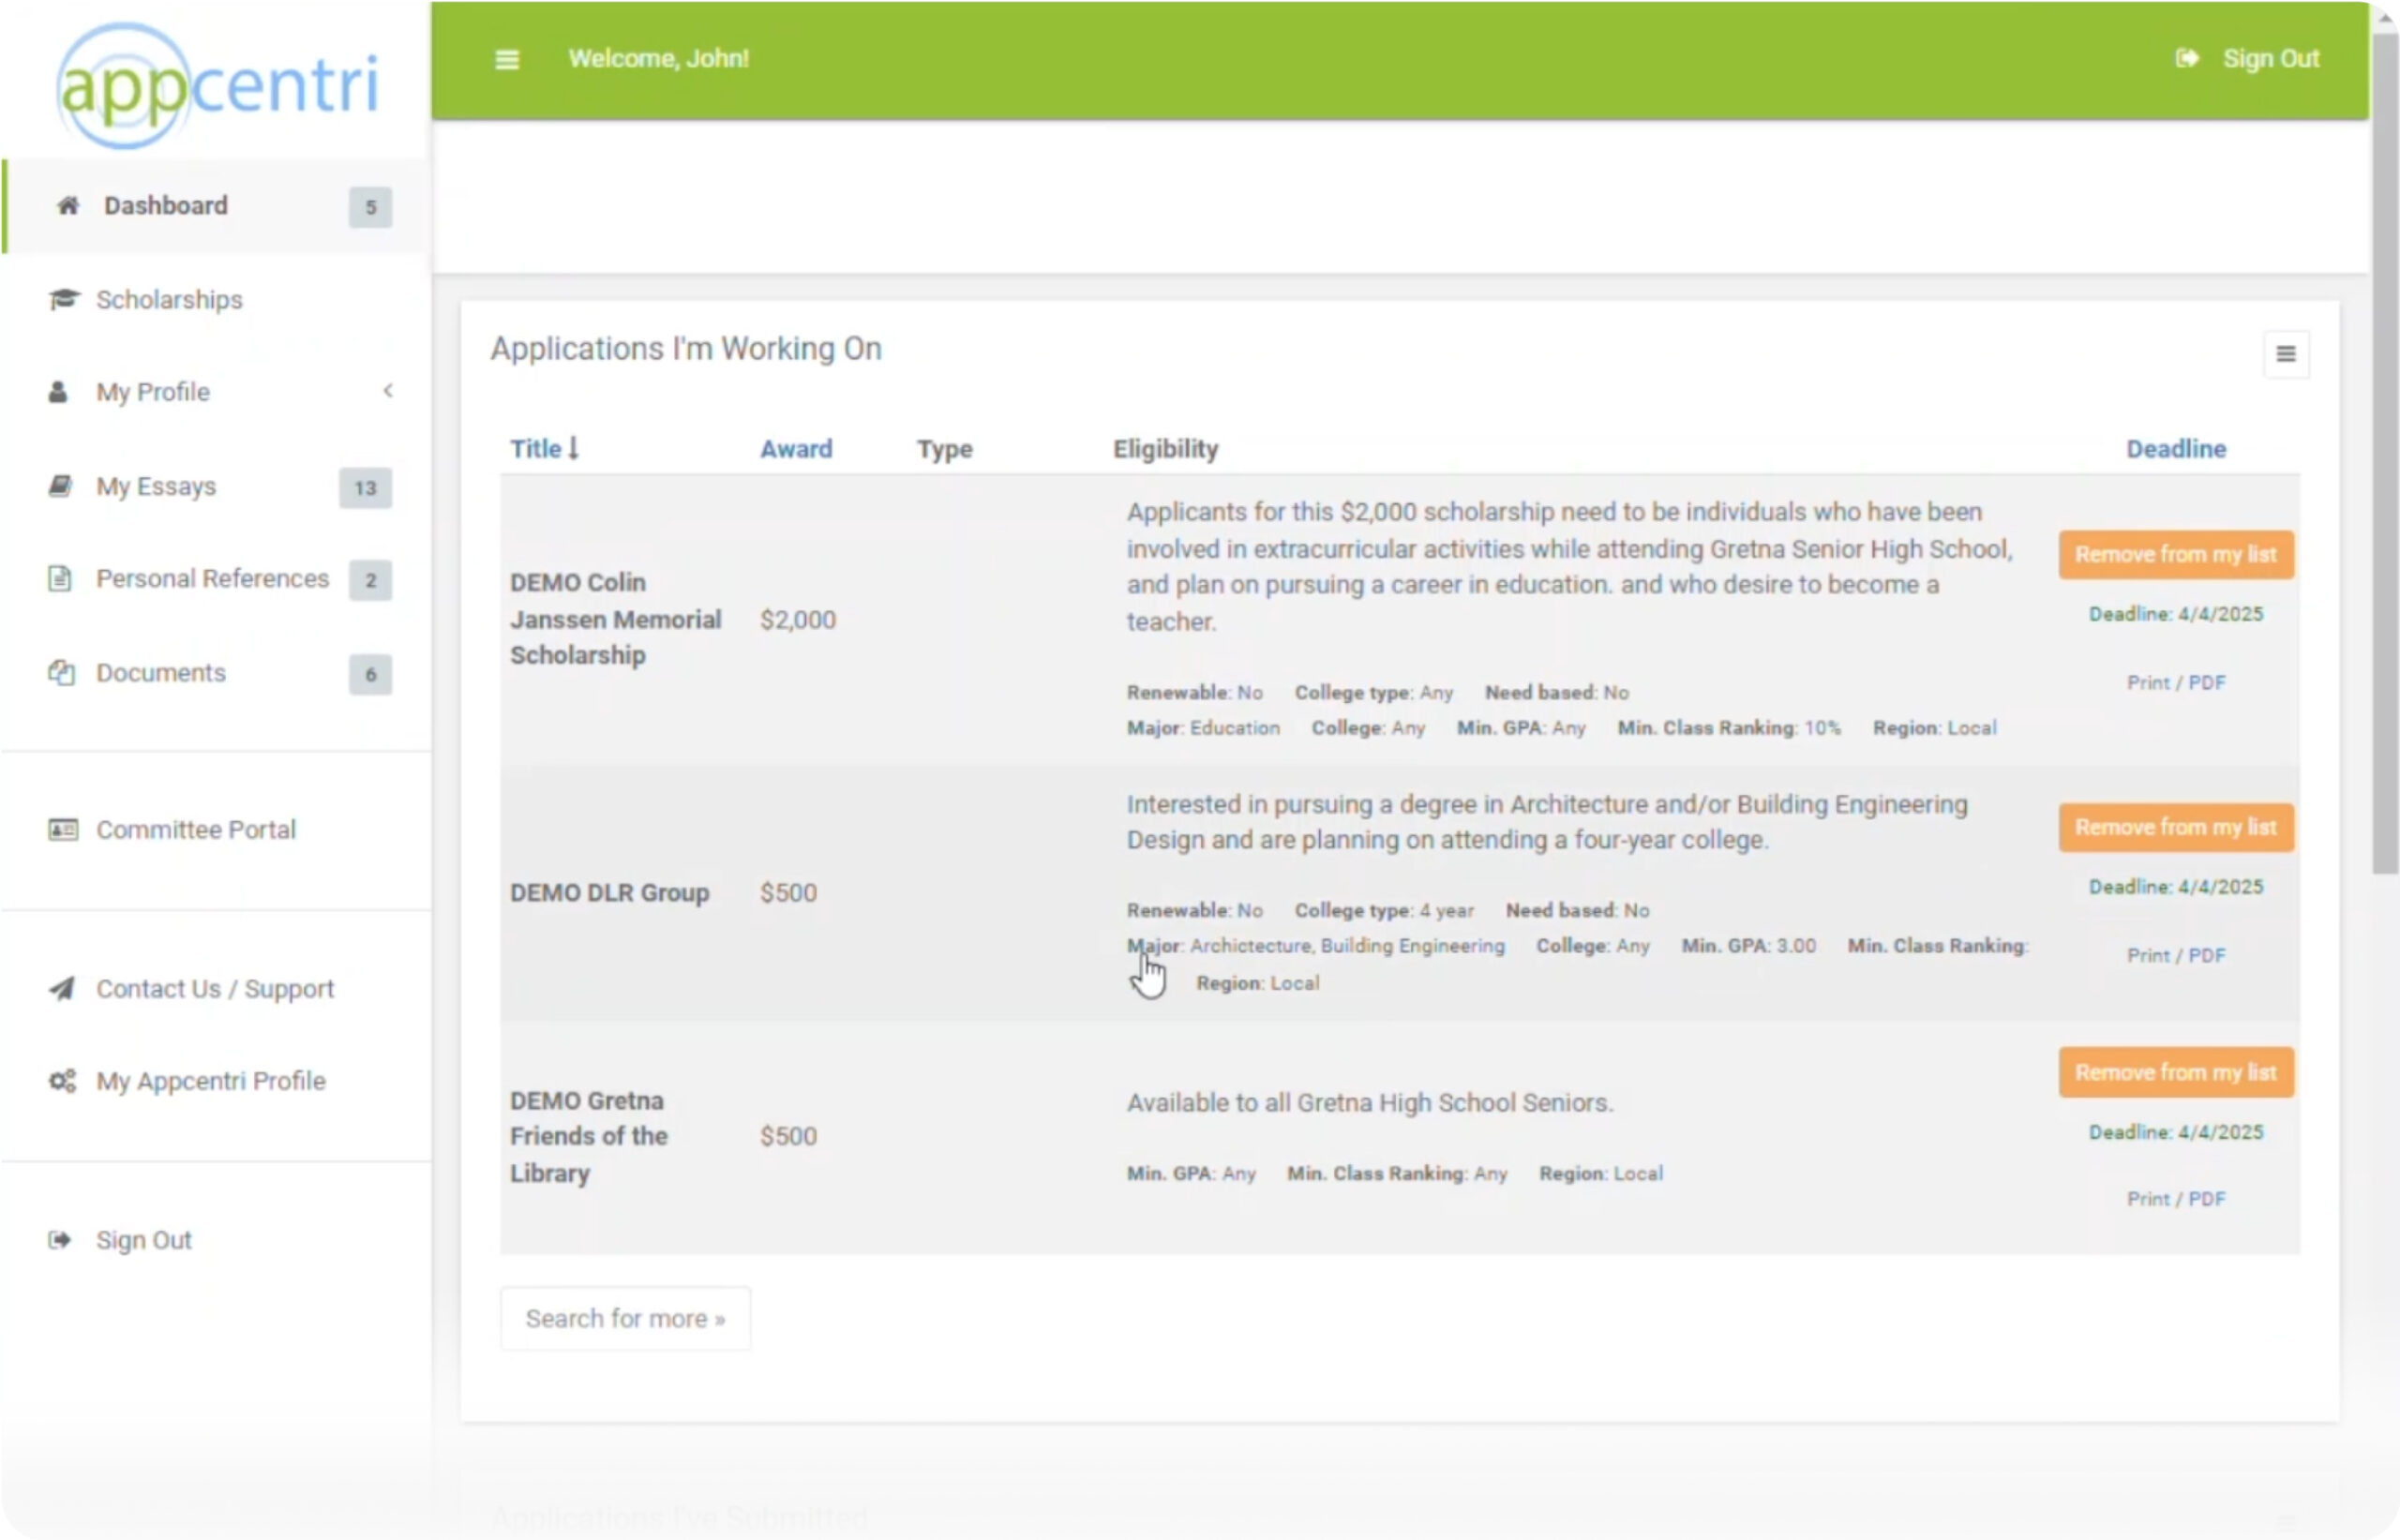Click the Personal References badge showing 2
The height and width of the screenshot is (1540, 2400).
point(370,580)
